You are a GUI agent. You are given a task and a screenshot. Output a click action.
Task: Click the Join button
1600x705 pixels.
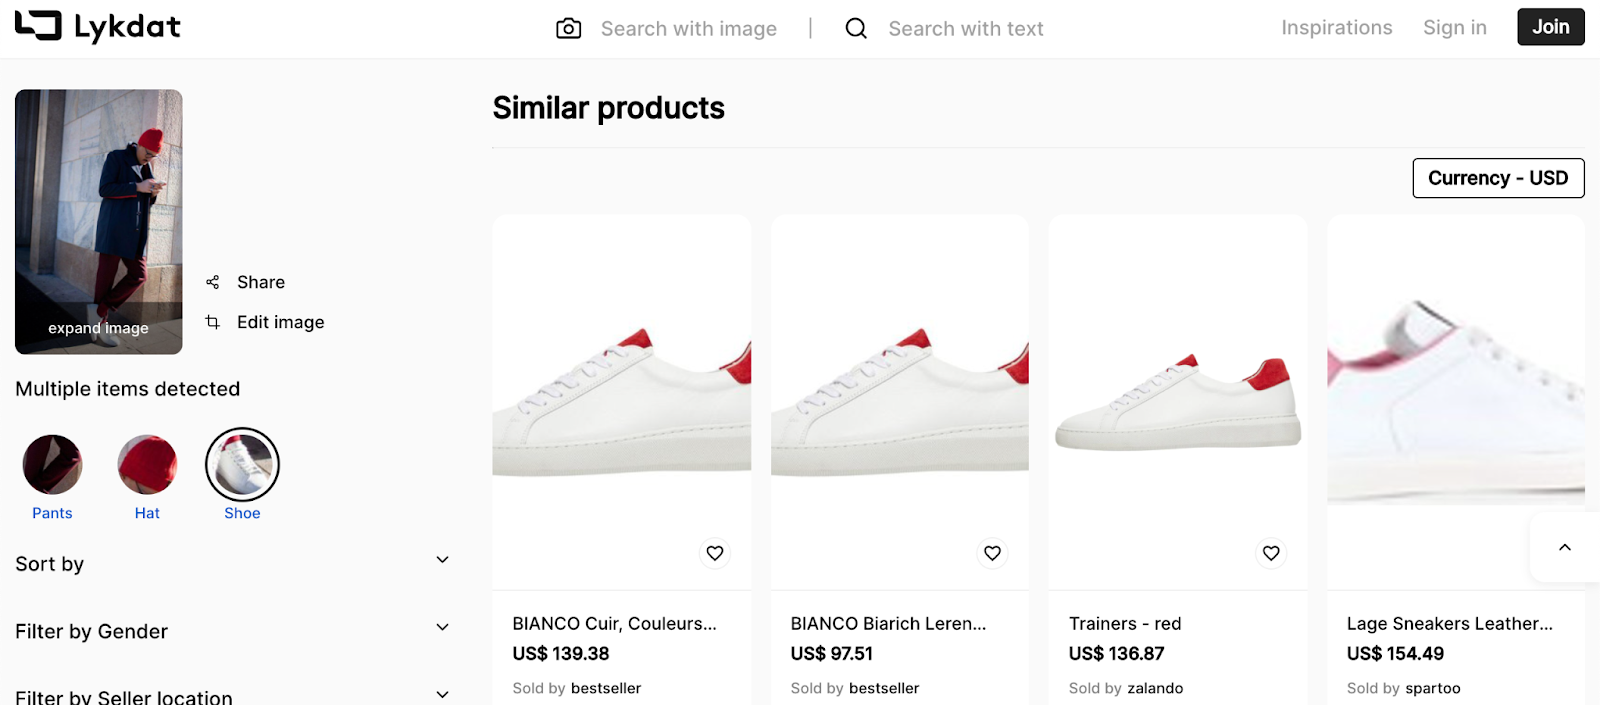point(1550,27)
